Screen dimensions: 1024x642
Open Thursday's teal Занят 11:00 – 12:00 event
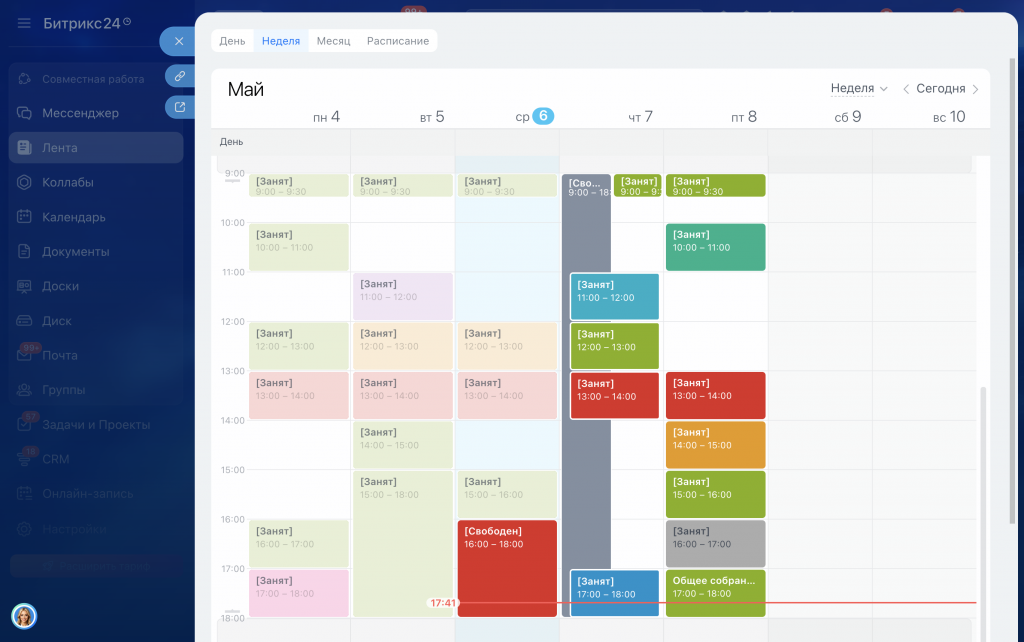pos(615,297)
